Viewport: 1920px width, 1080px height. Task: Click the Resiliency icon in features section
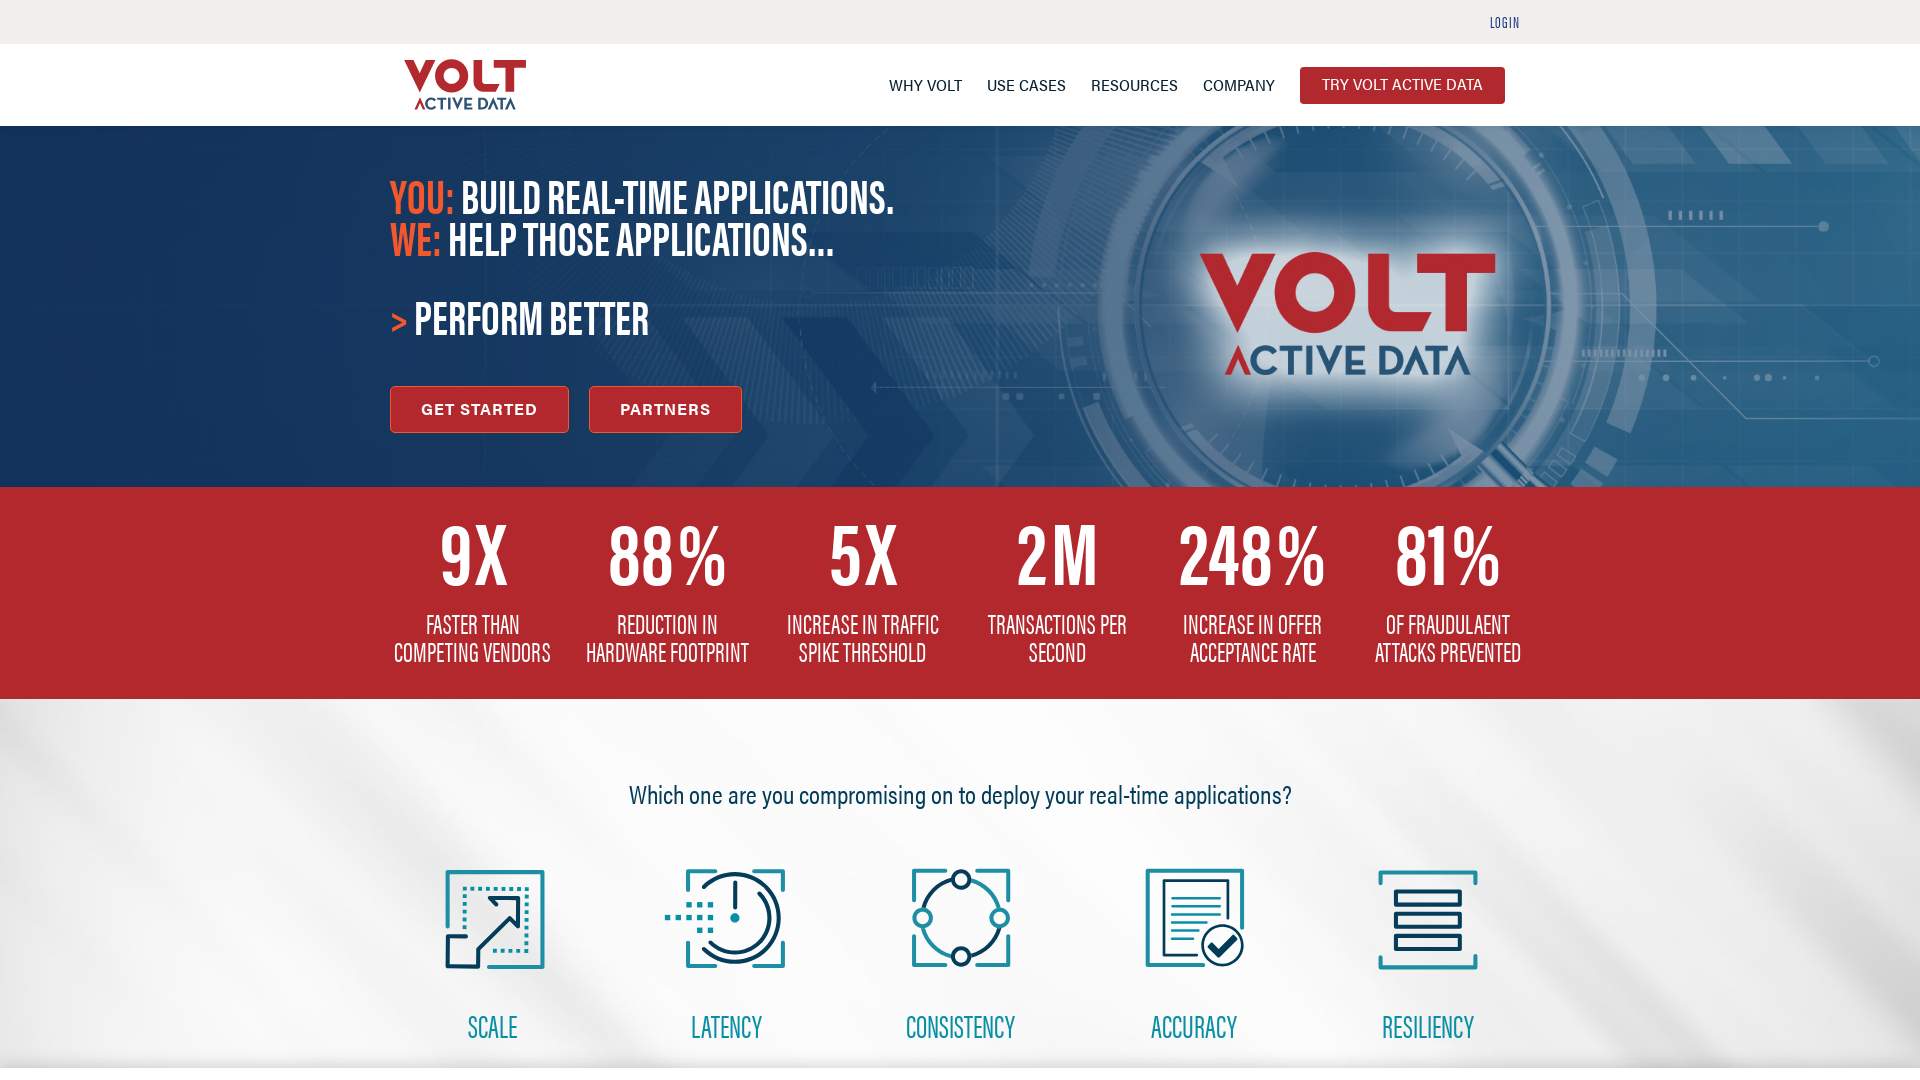tap(1428, 919)
